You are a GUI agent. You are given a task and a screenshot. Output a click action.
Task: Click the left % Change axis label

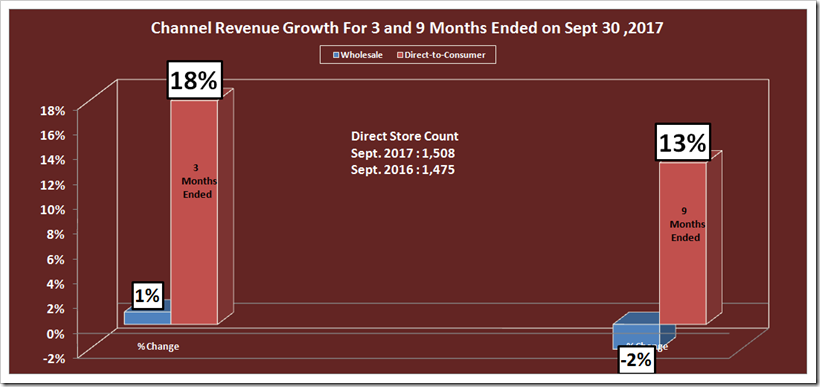pyautogui.click(x=158, y=347)
